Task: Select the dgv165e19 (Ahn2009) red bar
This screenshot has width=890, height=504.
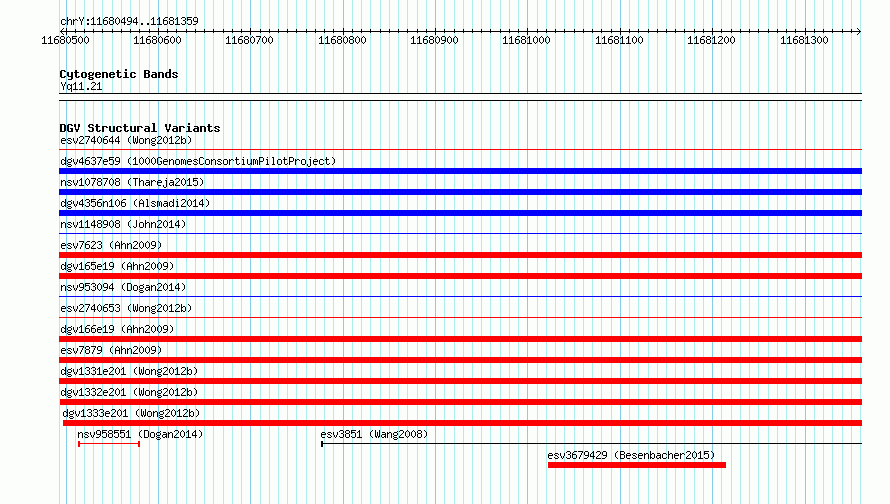Action: (460, 276)
